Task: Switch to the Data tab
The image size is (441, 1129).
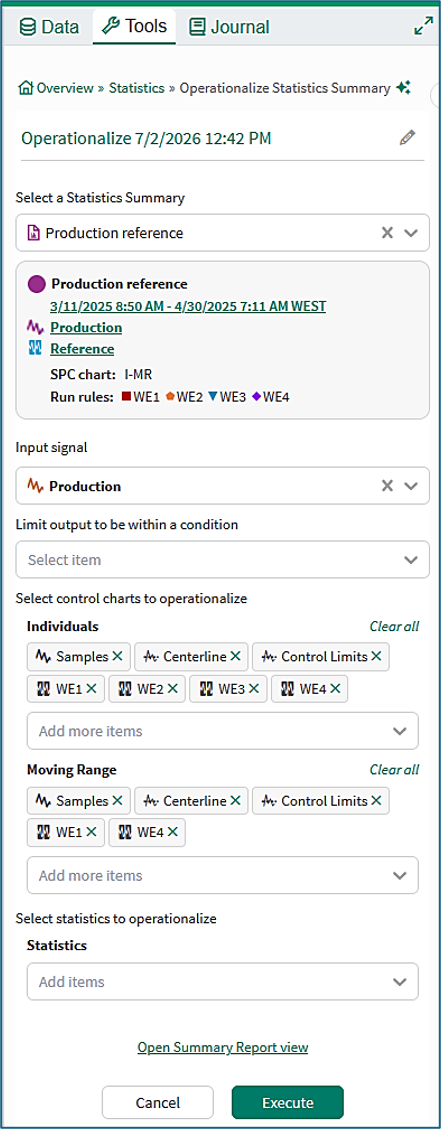Action: click(x=49, y=27)
